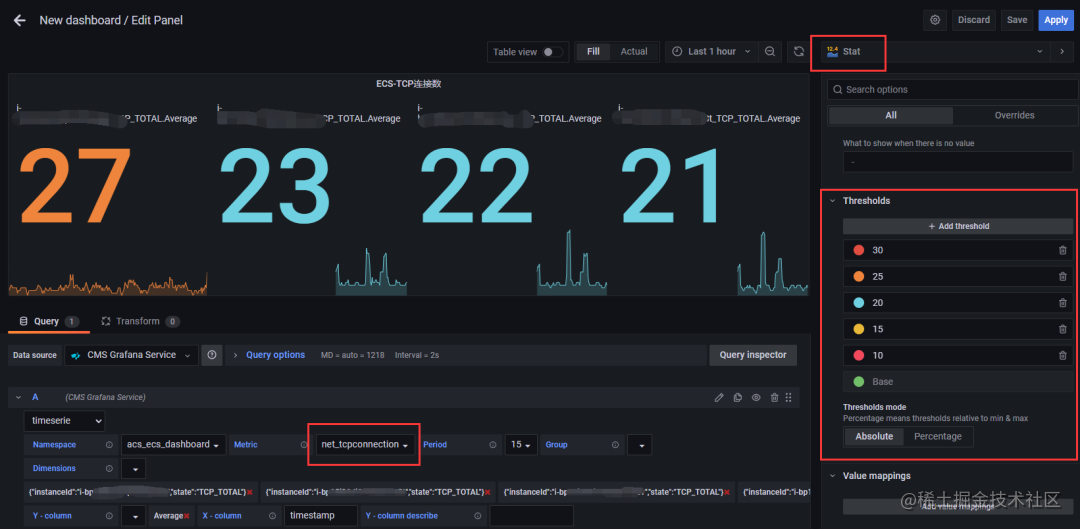Click the info icon next to Namespace

pyautogui.click(x=109, y=445)
